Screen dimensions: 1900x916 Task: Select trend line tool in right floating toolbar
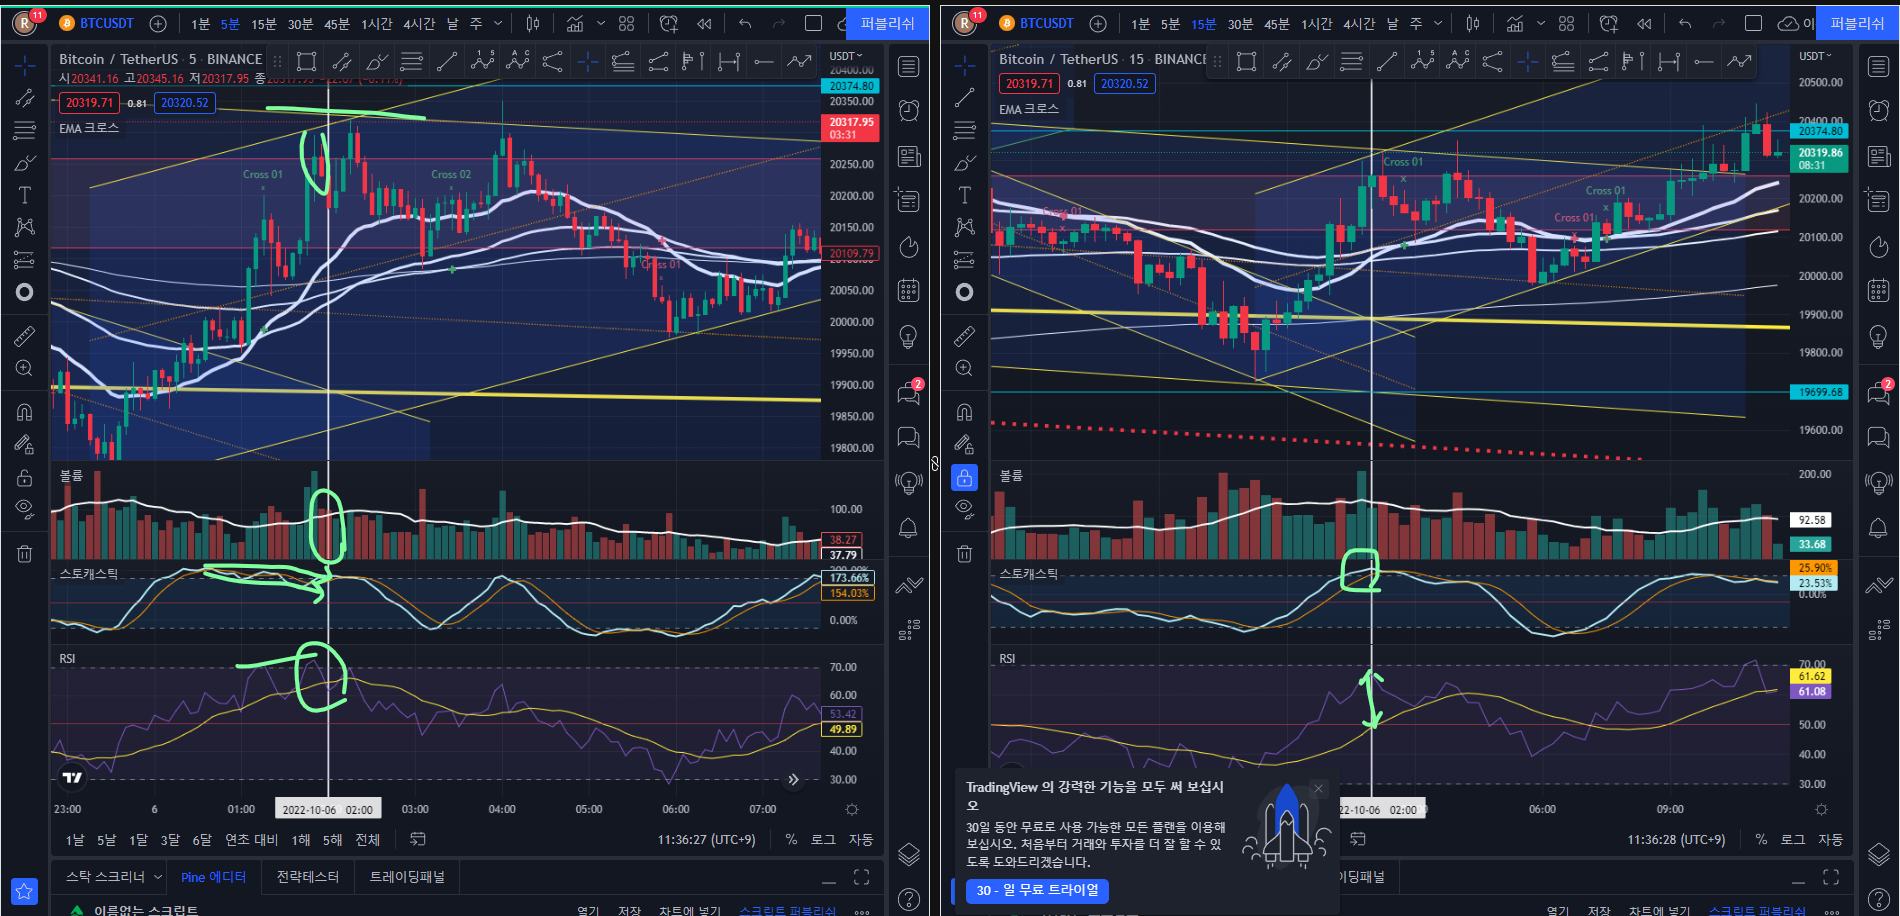[1386, 62]
